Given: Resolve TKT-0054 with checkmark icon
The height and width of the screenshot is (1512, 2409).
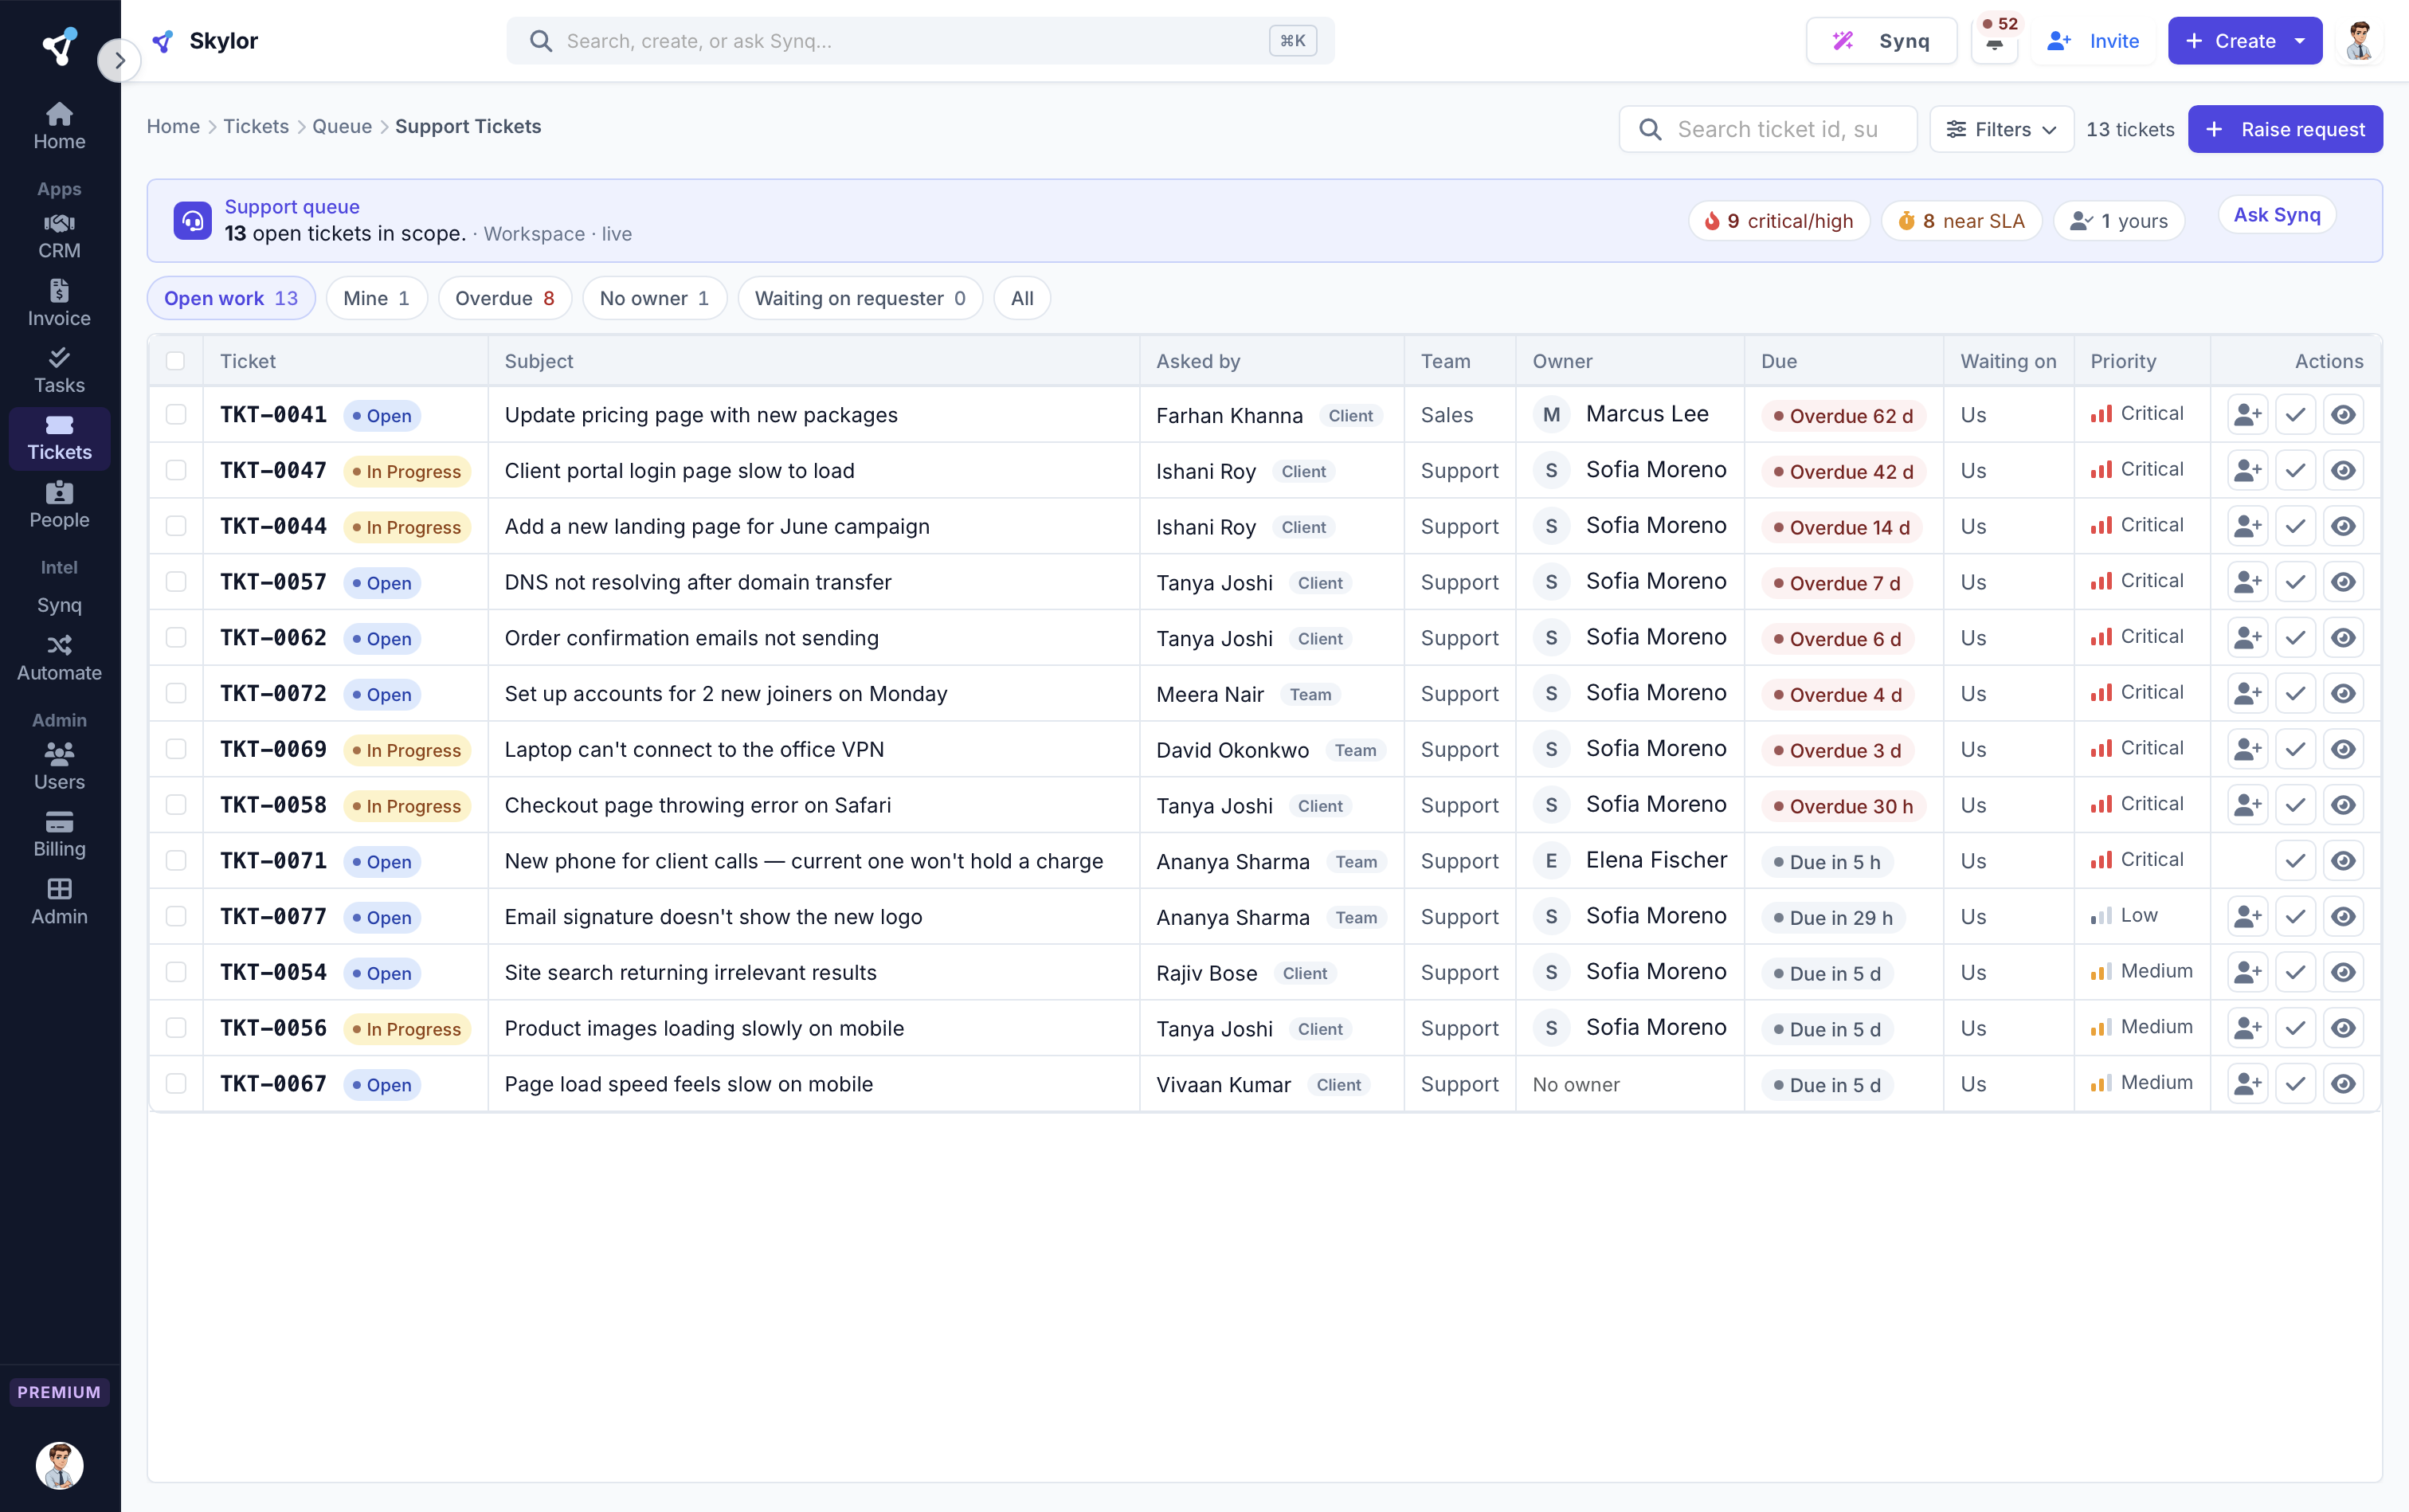Looking at the screenshot, I should click(2295, 973).
